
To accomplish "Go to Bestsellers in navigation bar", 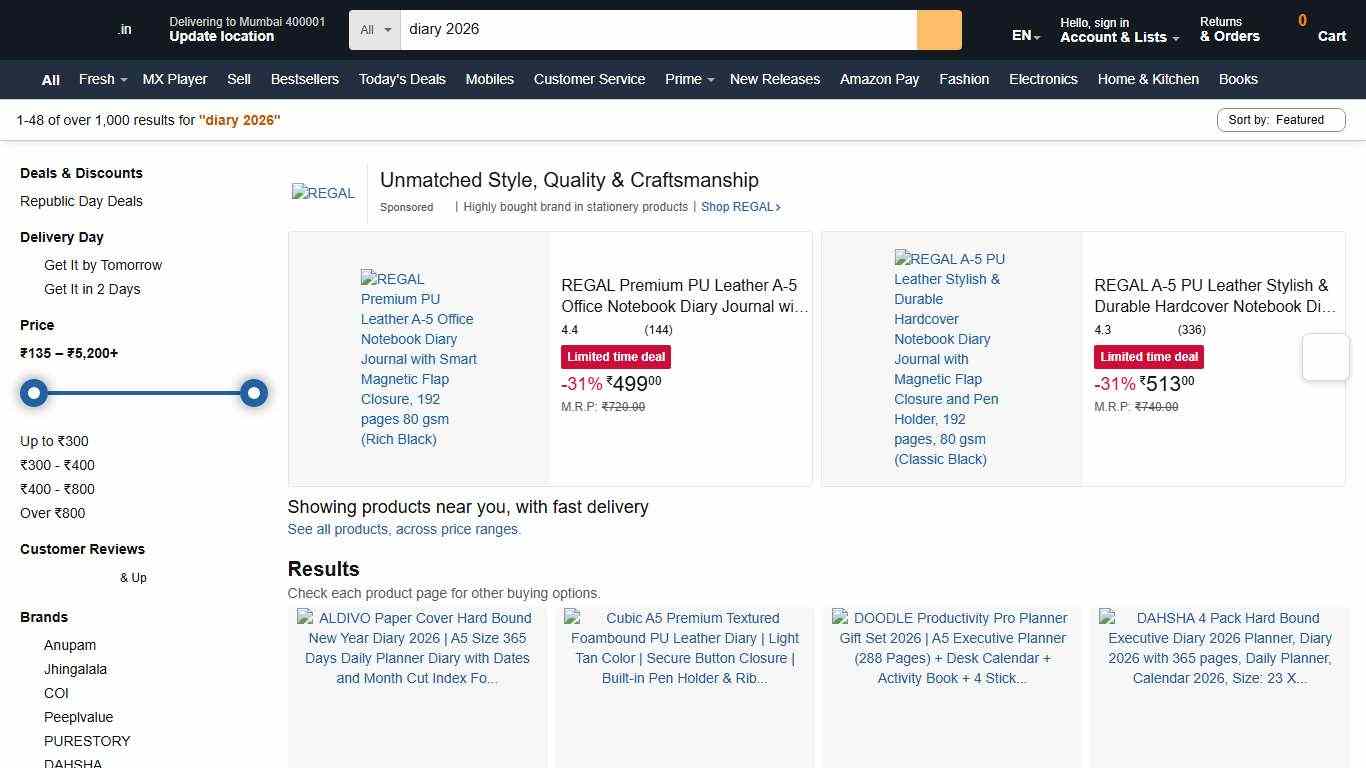I will pos(304,79).
